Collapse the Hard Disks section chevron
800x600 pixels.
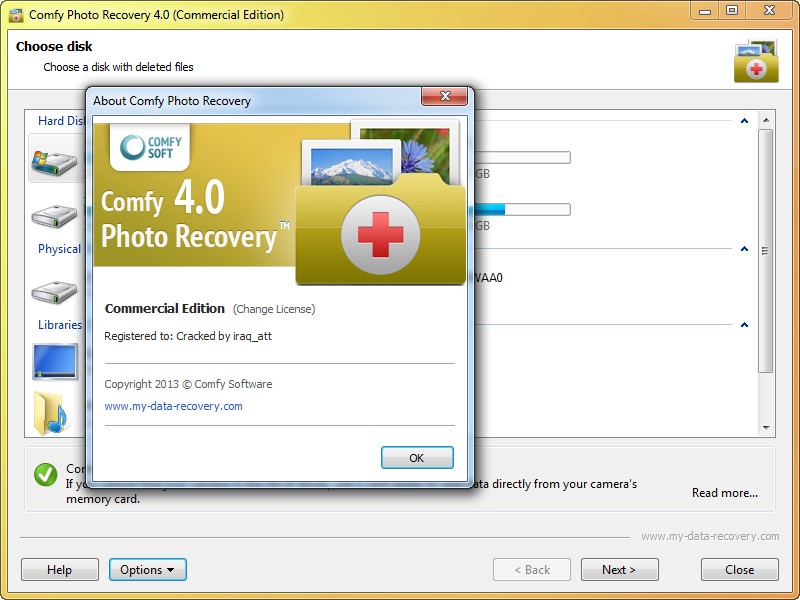coord(744,121)
